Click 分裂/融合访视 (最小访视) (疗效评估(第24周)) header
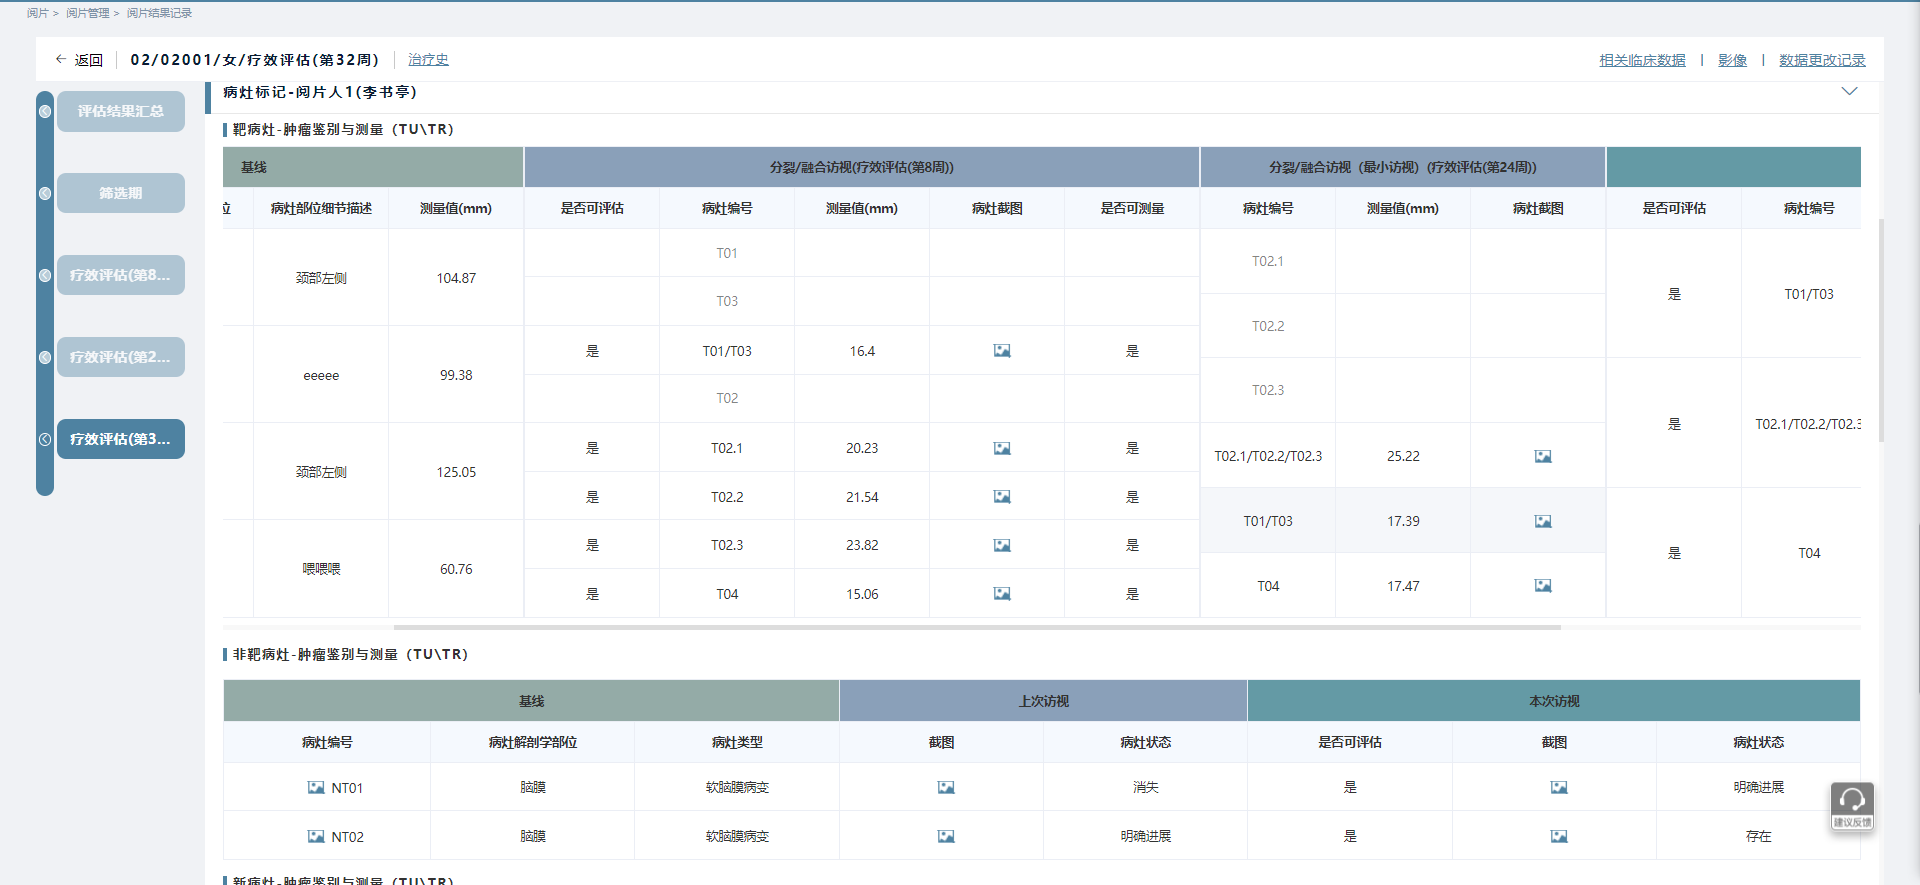 [x=1403, y=167]
